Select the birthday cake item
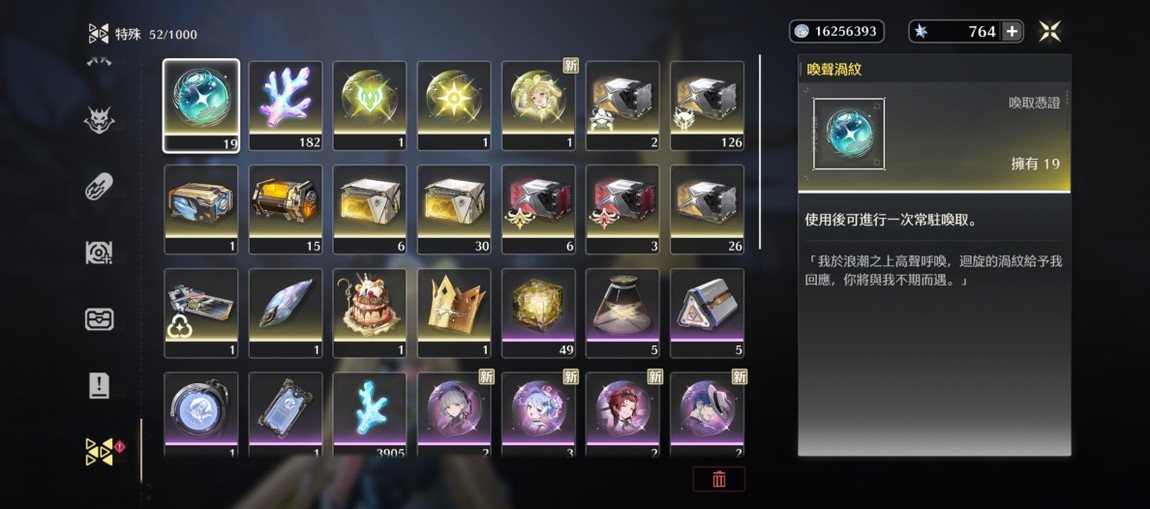This screenshot has width=1150, height=509. 370,313
